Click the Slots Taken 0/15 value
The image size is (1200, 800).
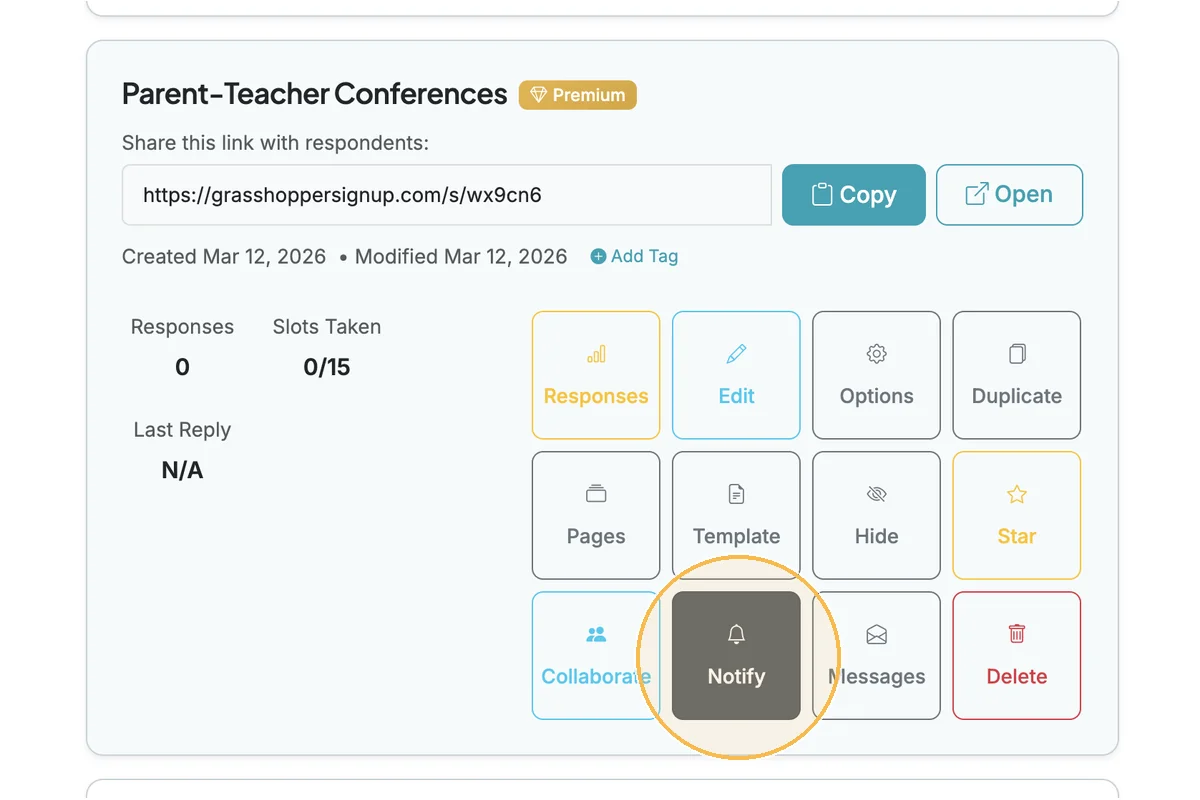tap(327, 367)
